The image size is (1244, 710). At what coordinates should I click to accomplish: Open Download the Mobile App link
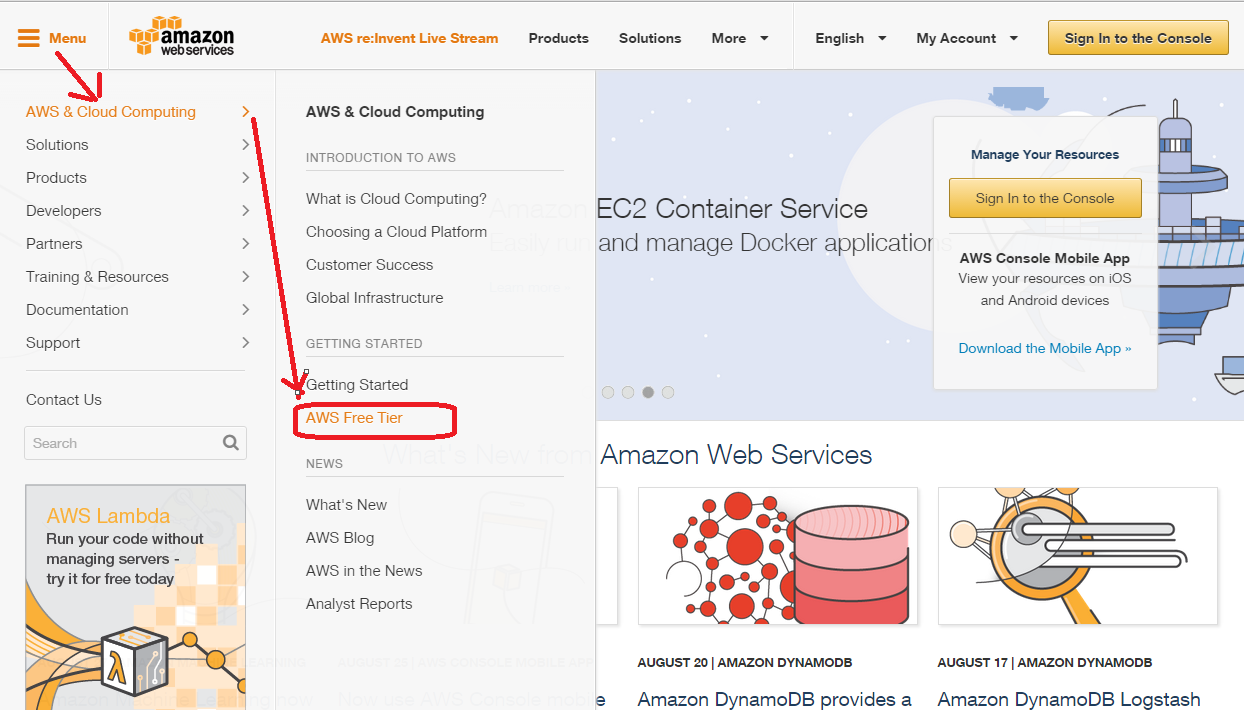pyautogui.click(x=1045, y=348)
